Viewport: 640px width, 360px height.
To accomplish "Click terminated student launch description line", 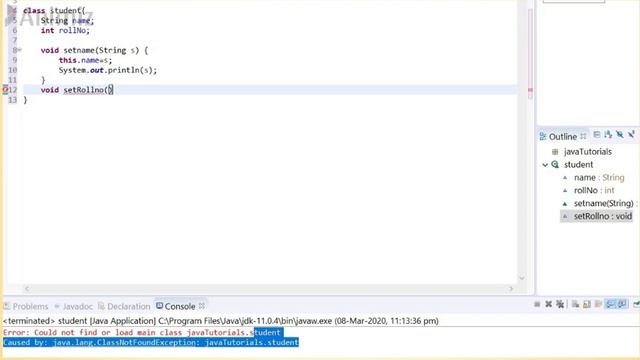I will coord(221,321).
